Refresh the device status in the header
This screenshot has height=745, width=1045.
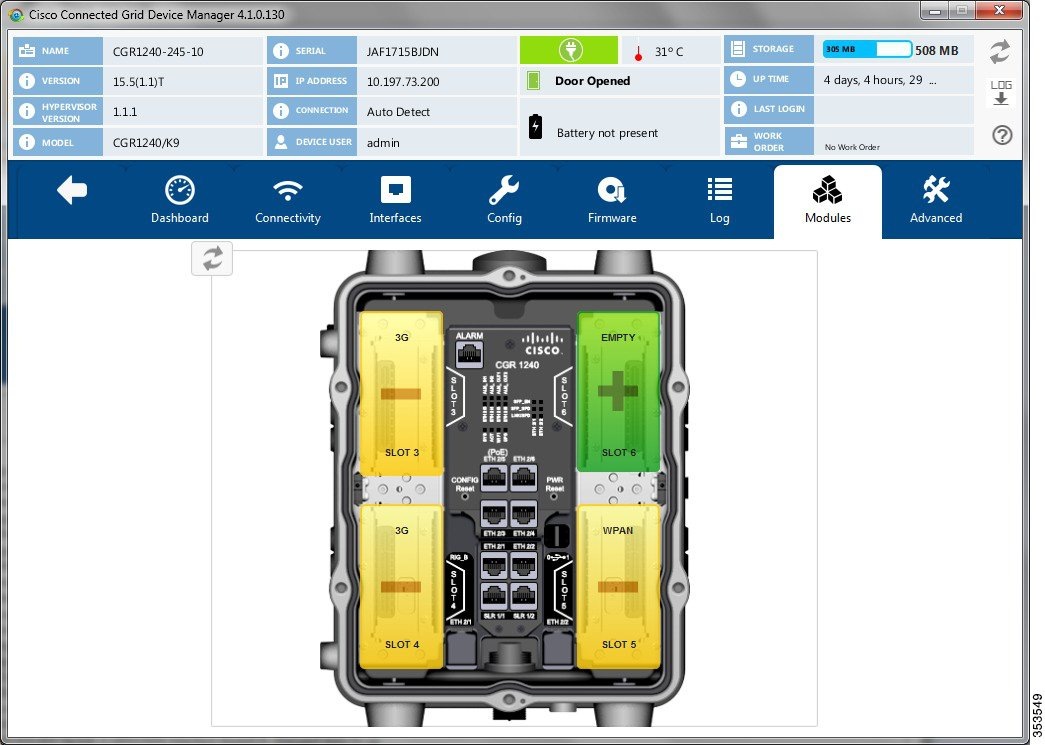(1000, 52)
